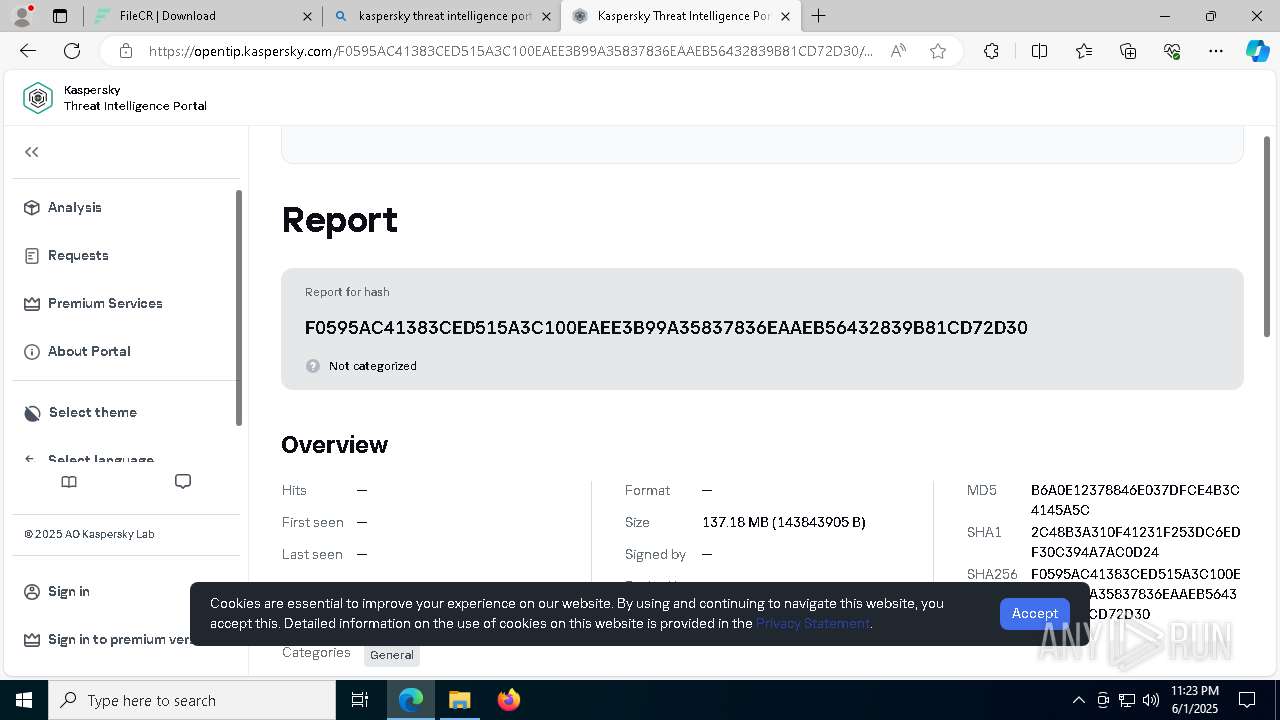
Task: Open Microsoft Edge from taskbar
Action: coord(411,700)
